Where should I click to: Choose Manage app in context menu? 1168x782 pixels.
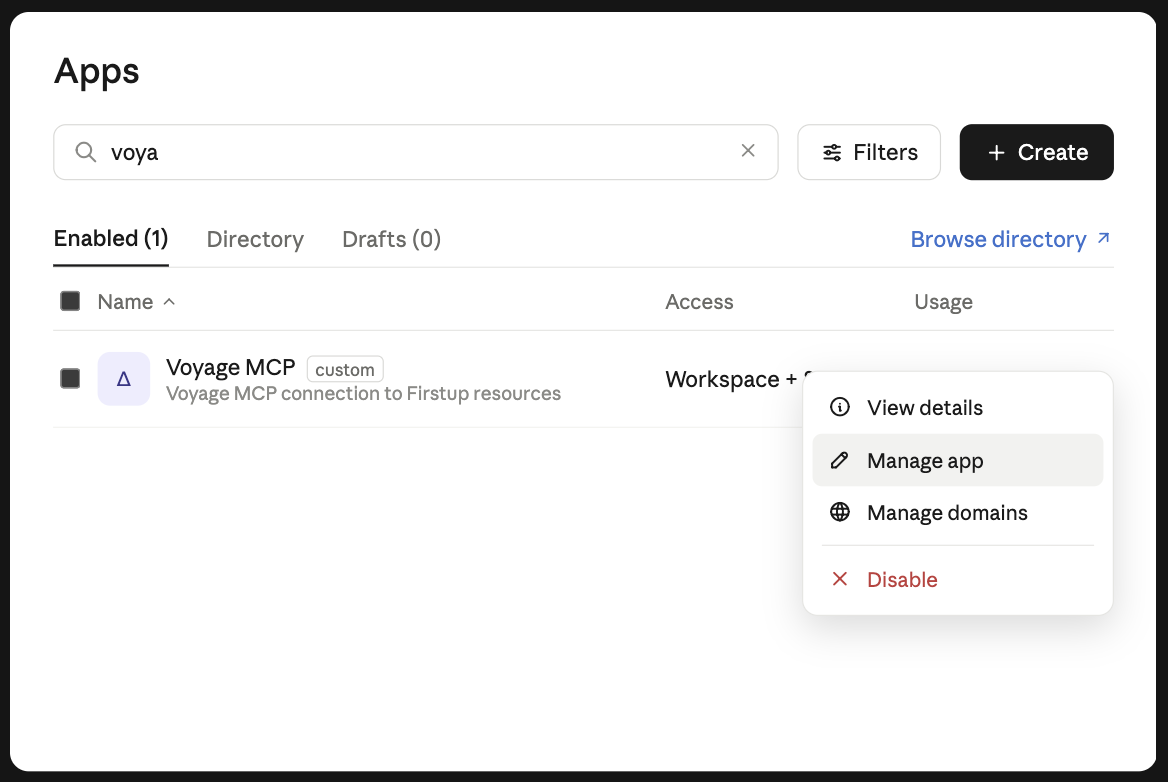(x=957, y=460)
